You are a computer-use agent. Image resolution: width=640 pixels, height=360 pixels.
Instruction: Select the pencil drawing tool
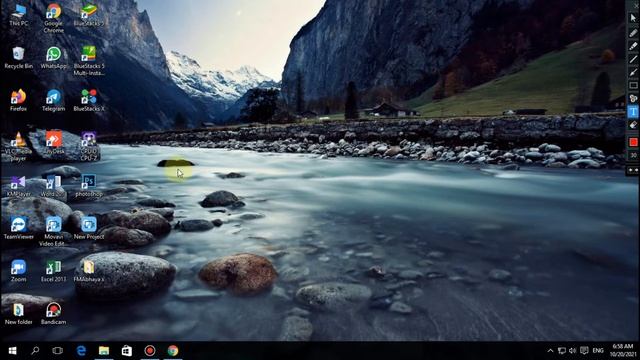tap(633, 33)
